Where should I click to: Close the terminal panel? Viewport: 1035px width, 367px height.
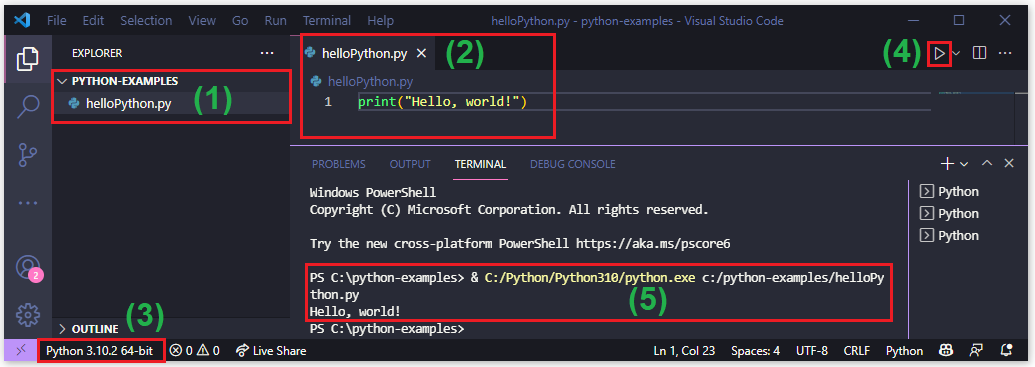pyautogui.click(x=1009, y=163)
